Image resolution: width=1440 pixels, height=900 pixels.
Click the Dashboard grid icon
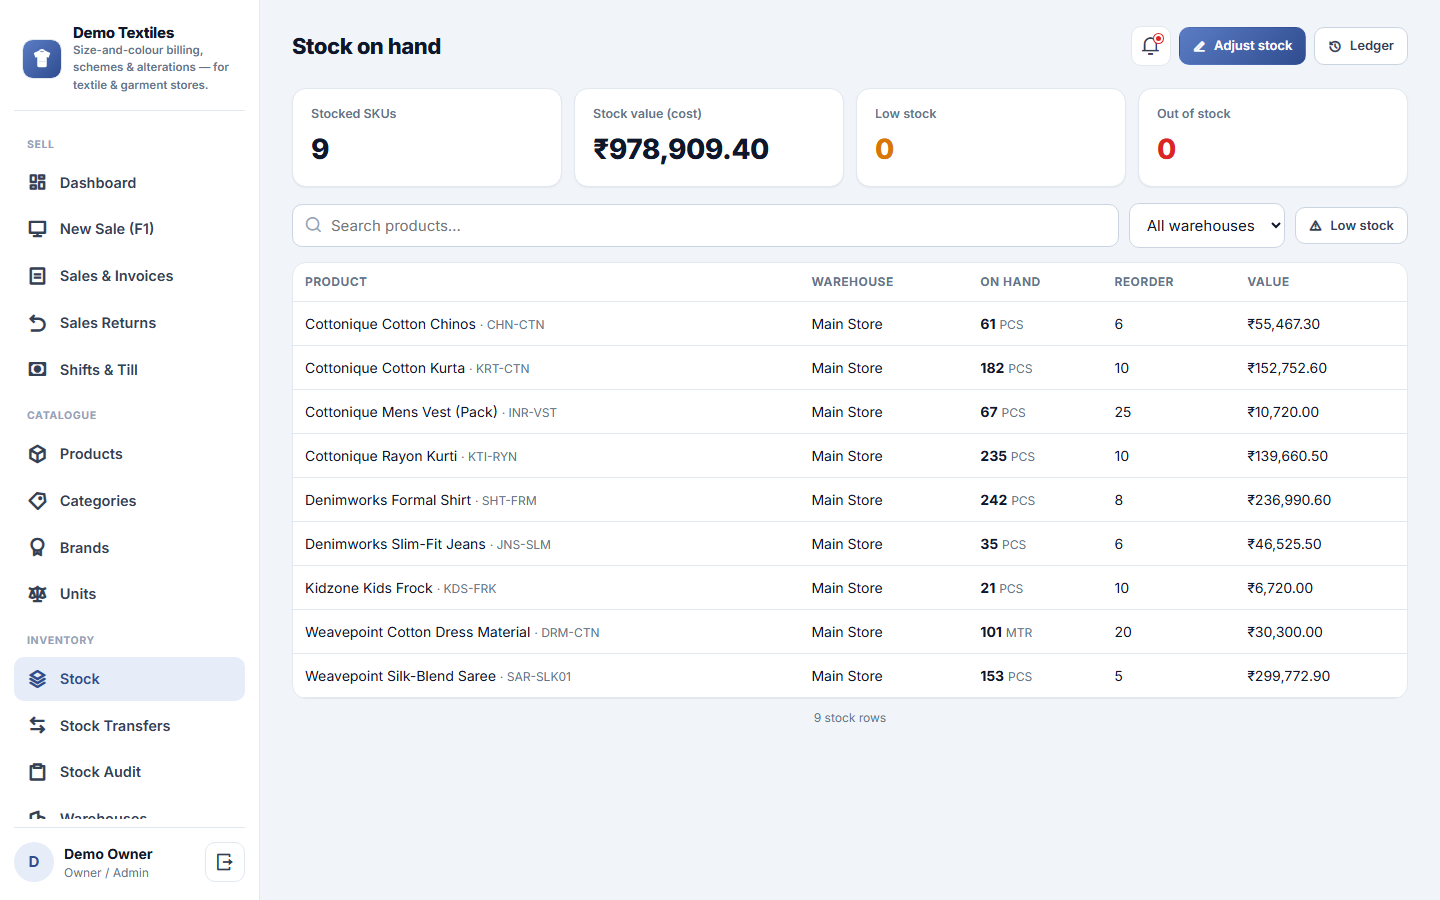point(38,182)
